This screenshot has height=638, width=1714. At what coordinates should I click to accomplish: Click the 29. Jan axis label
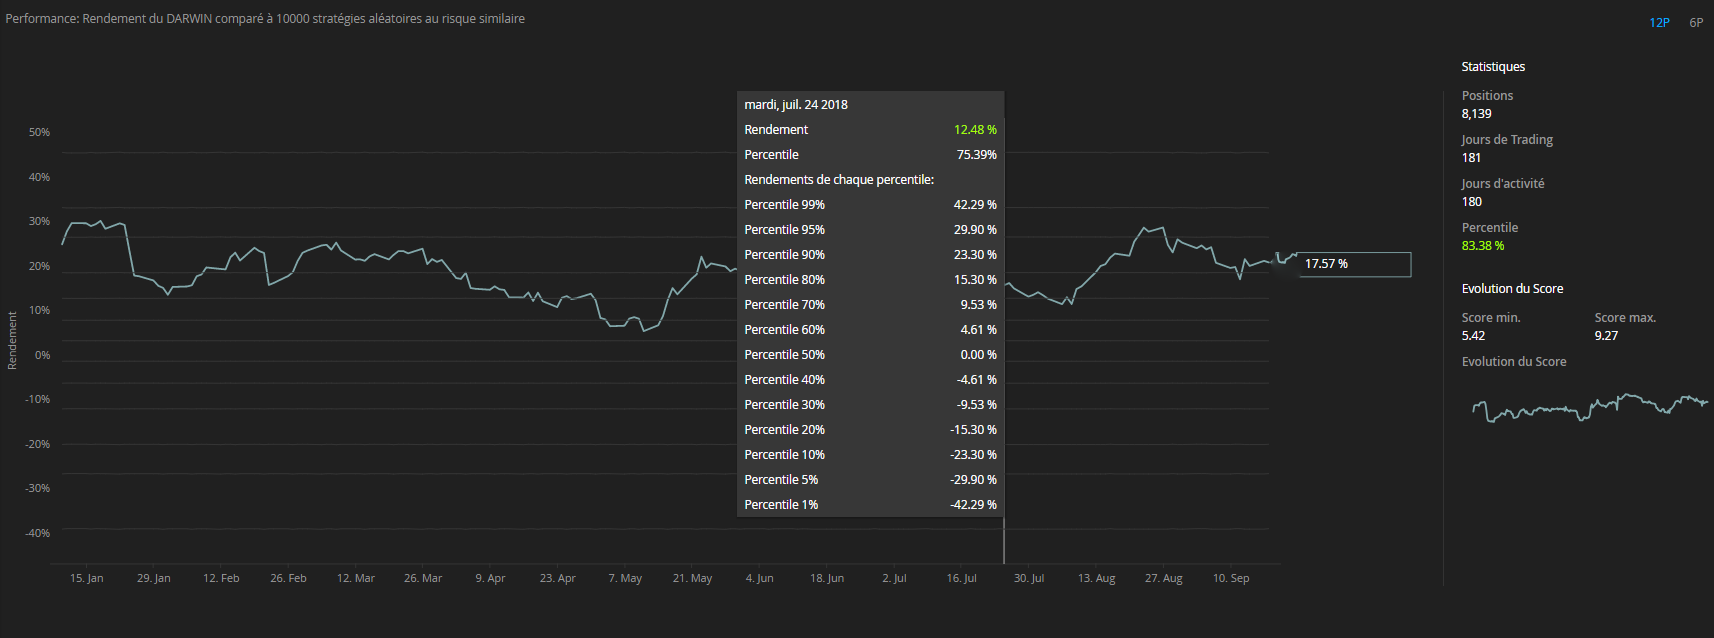[x=154, y=578]
